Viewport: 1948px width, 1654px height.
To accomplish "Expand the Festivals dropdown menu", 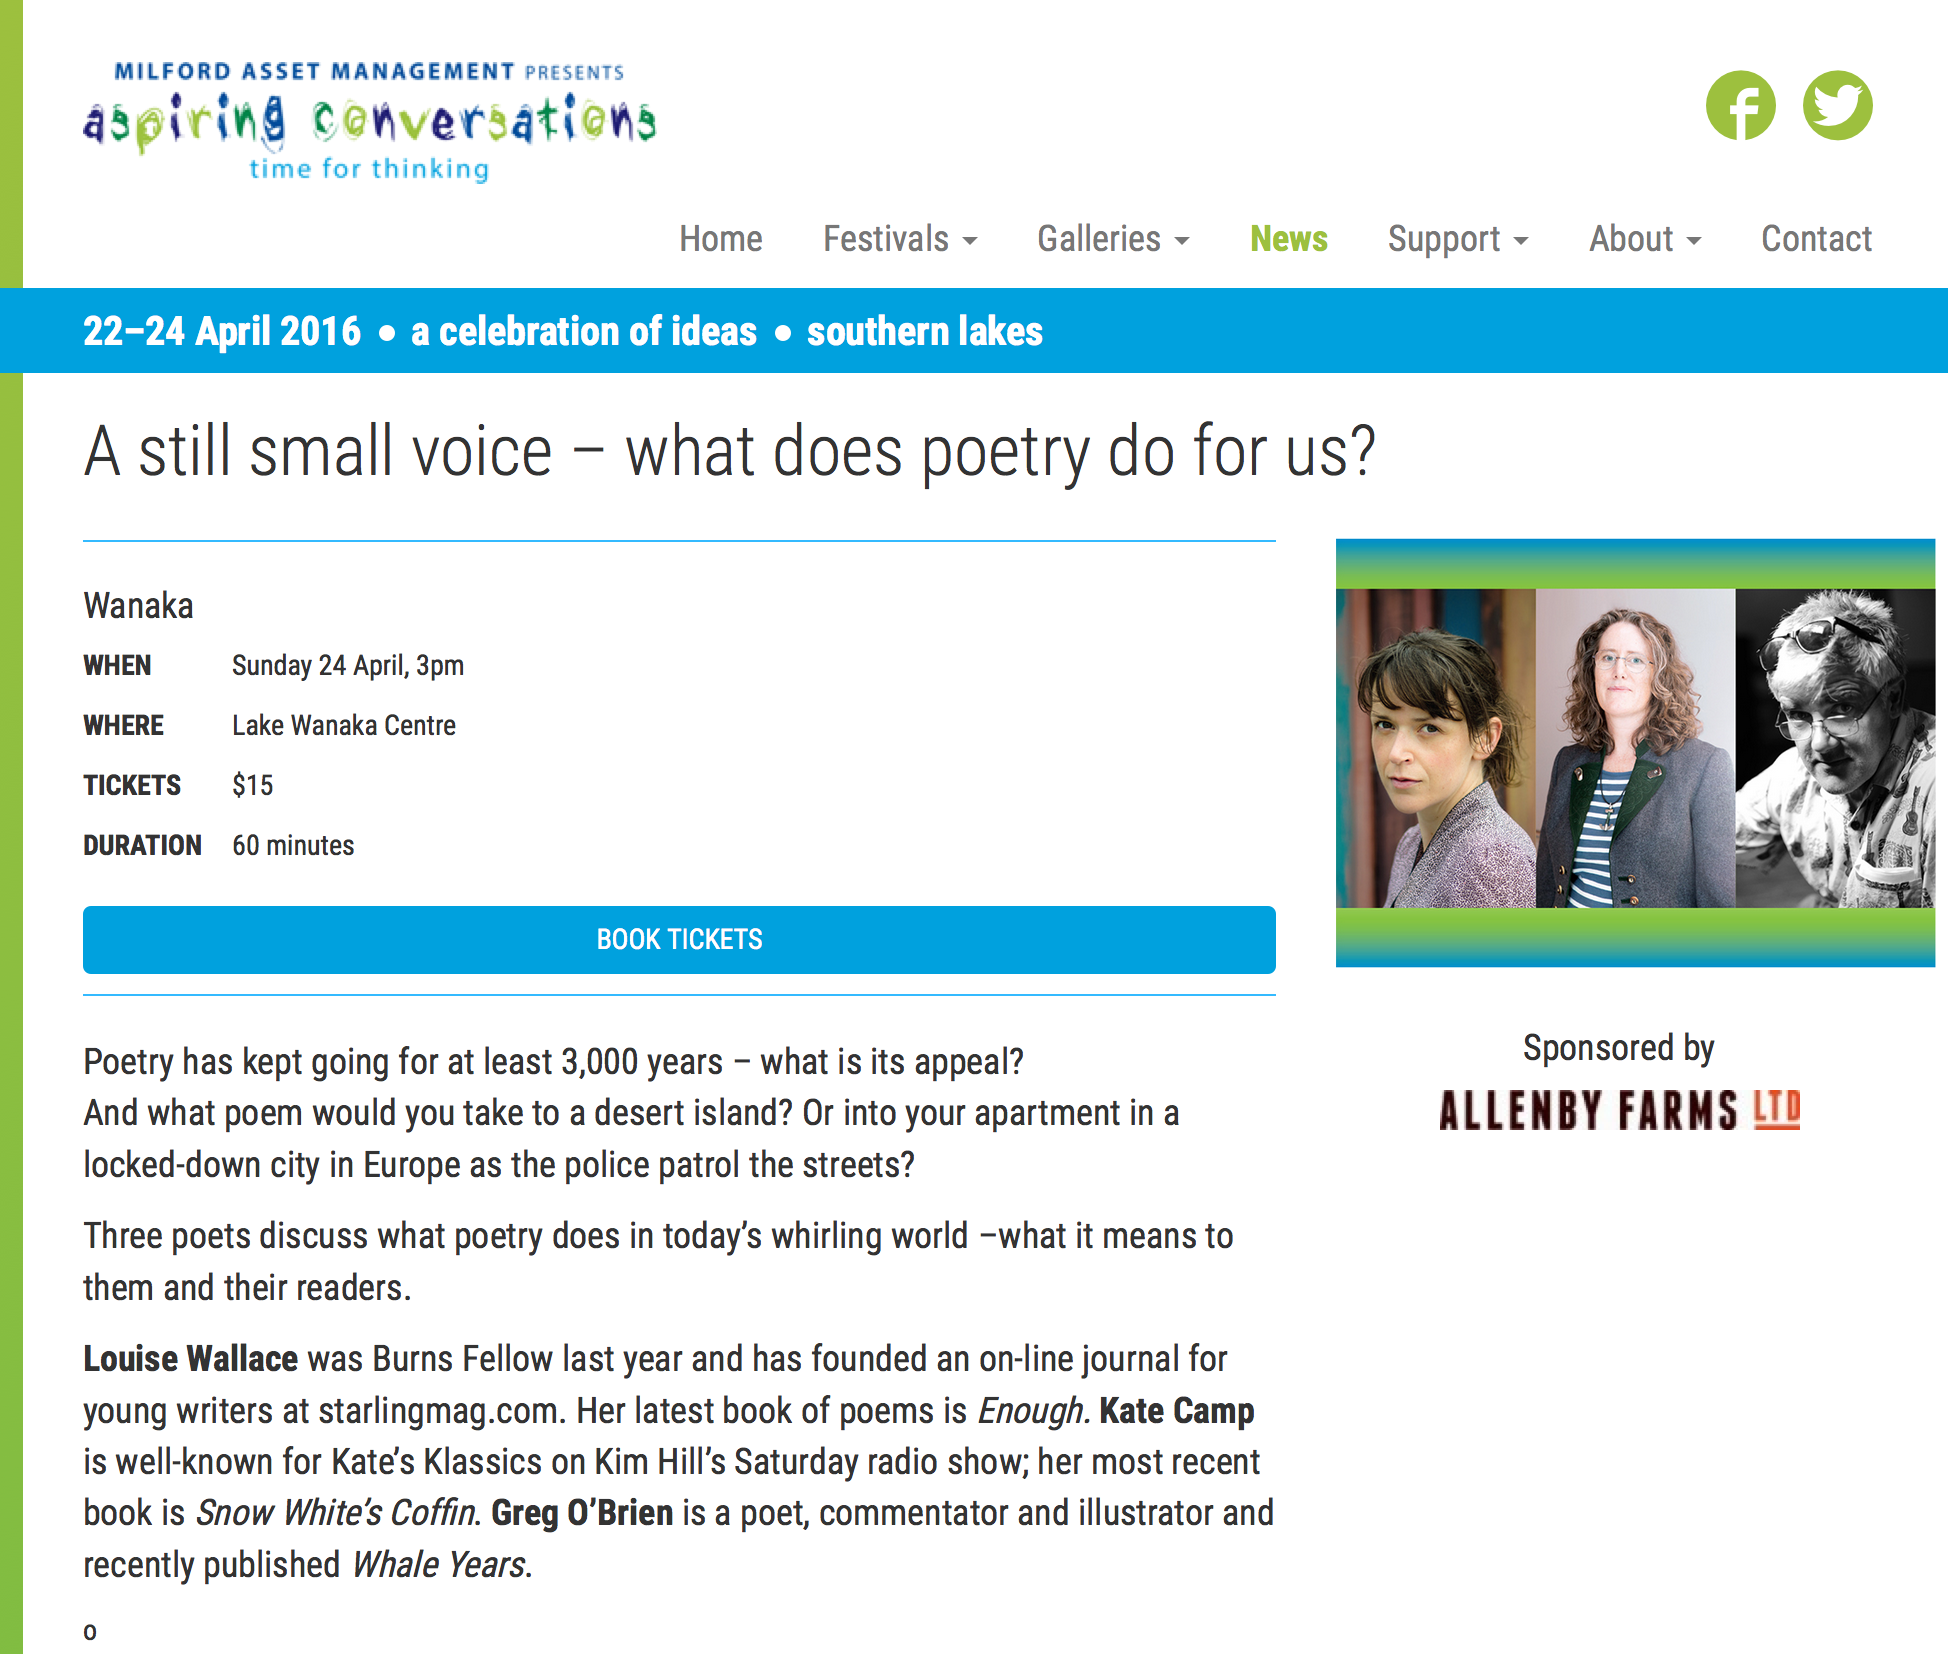I will [899, 239].
